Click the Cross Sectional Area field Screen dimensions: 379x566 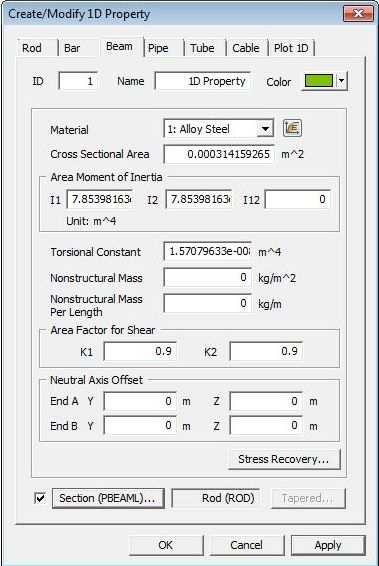(x=218, y=154)
